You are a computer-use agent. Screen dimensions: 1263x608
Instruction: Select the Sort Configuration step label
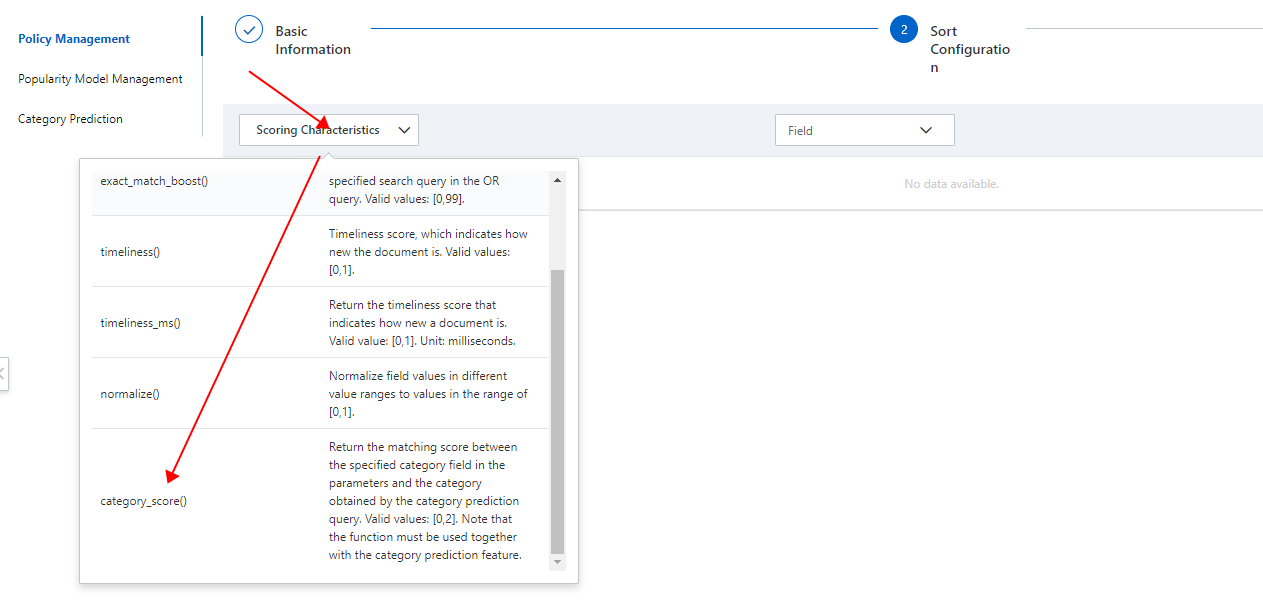970,49
